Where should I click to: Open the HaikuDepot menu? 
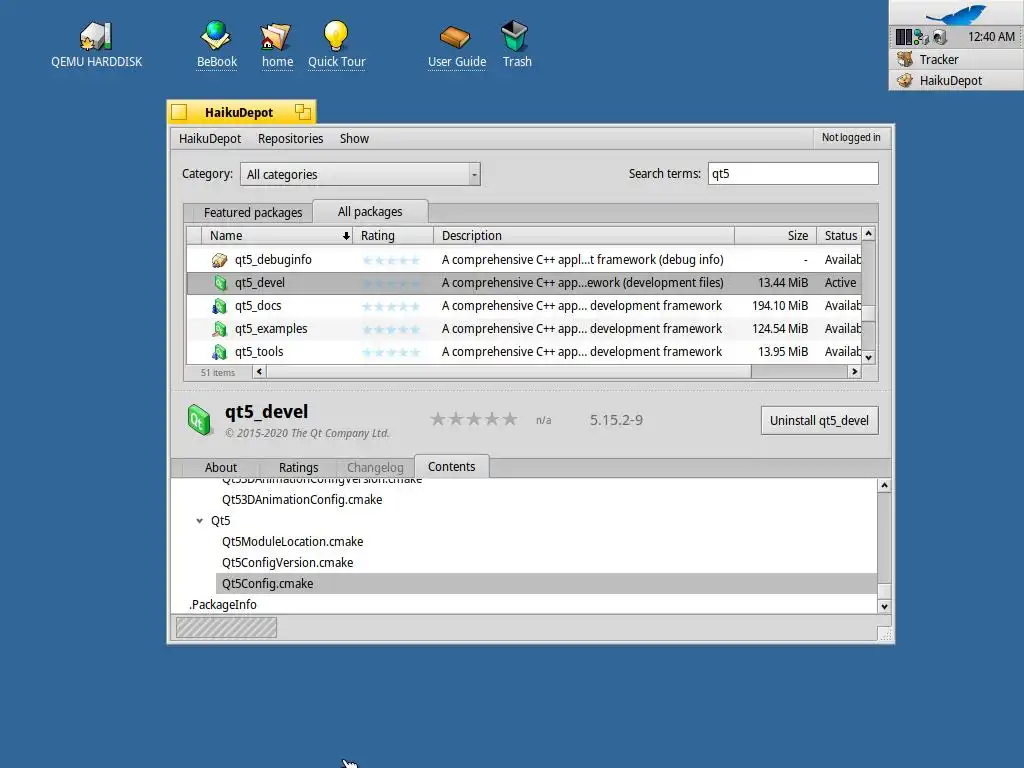click(210, 138)
